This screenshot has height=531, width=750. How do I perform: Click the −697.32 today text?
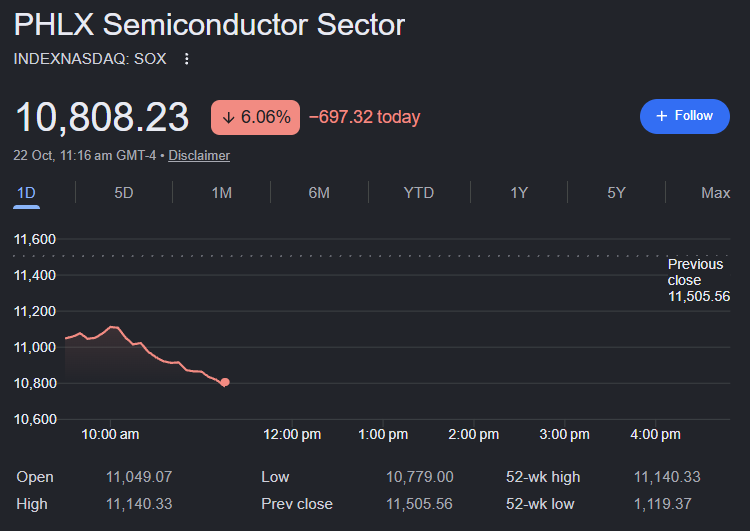[x=364, y=117]
